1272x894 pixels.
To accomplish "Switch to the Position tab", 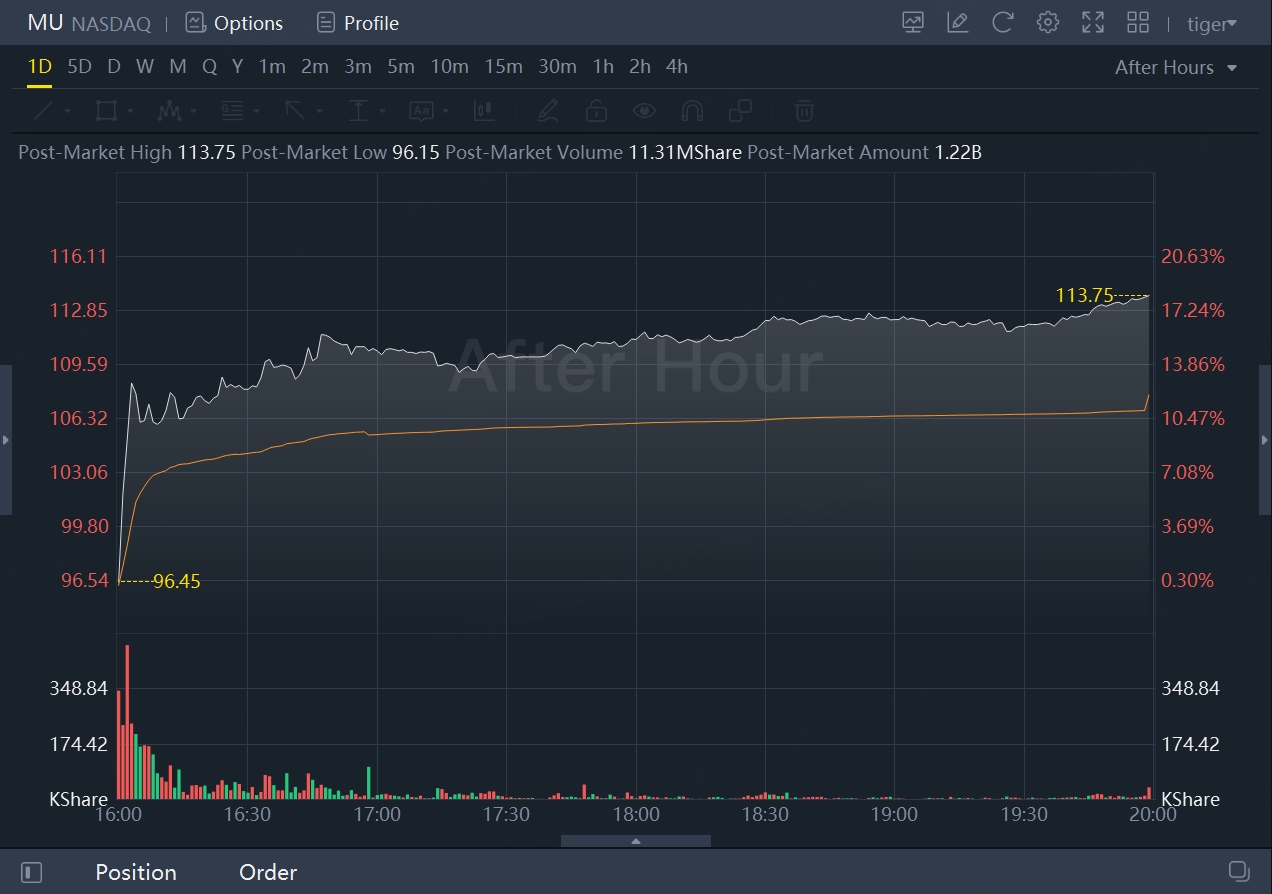I will tap(136, 872).
